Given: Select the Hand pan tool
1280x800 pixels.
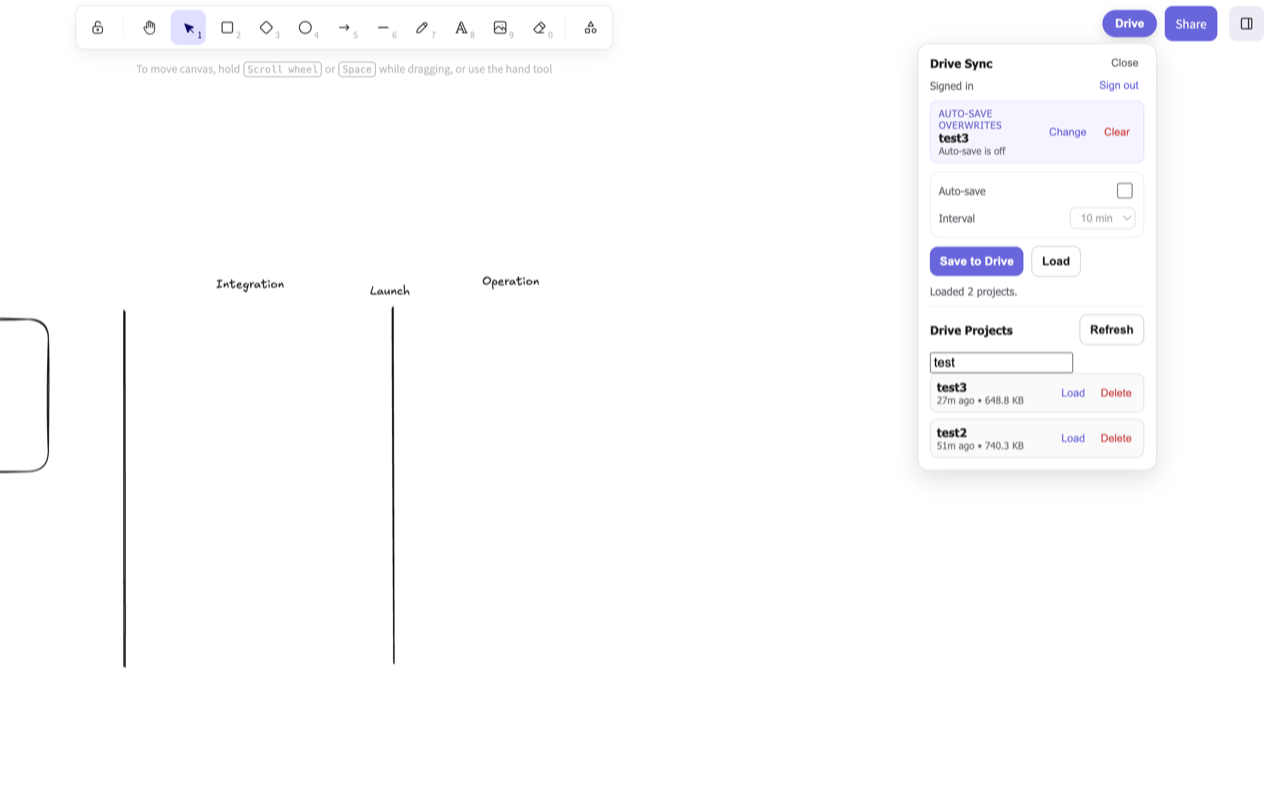Looking at the screenshot, I should coord(149,28).
